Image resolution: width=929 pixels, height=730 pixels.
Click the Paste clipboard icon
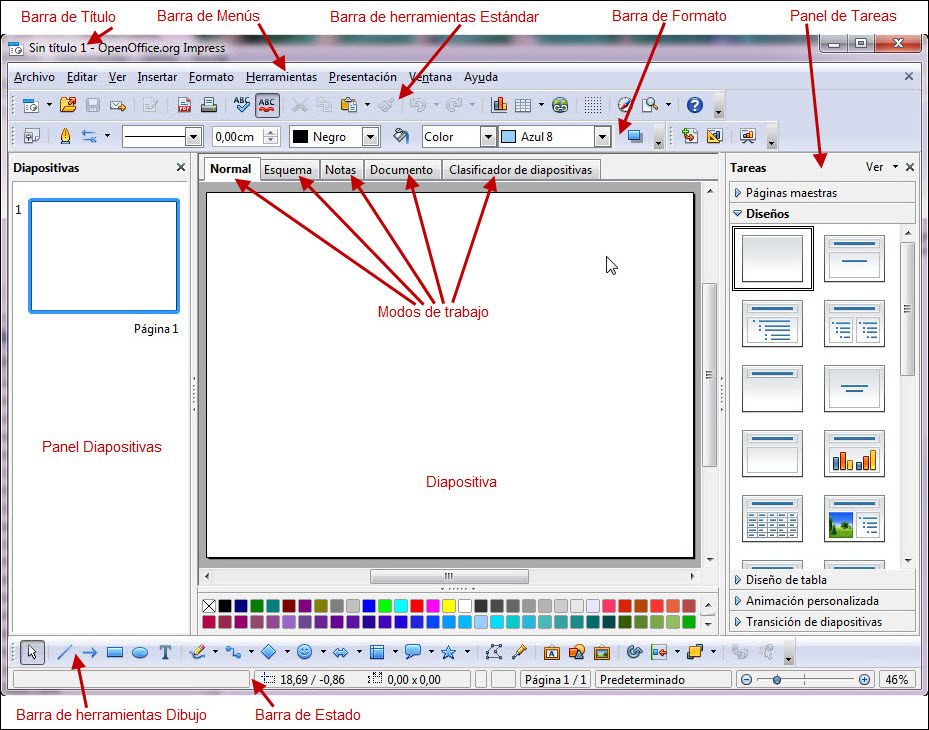348,105
